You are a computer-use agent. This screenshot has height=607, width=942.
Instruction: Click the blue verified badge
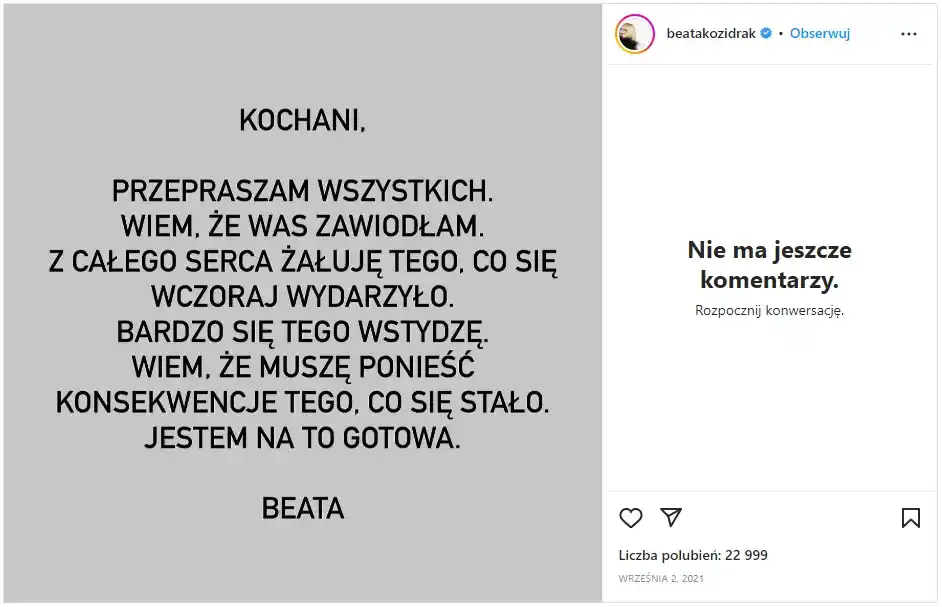[x=766, y=33]
